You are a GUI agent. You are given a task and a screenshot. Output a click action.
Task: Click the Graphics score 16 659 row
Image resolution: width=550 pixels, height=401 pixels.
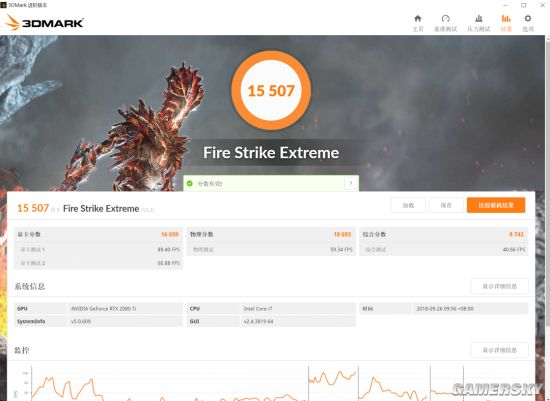coord(98,234)
